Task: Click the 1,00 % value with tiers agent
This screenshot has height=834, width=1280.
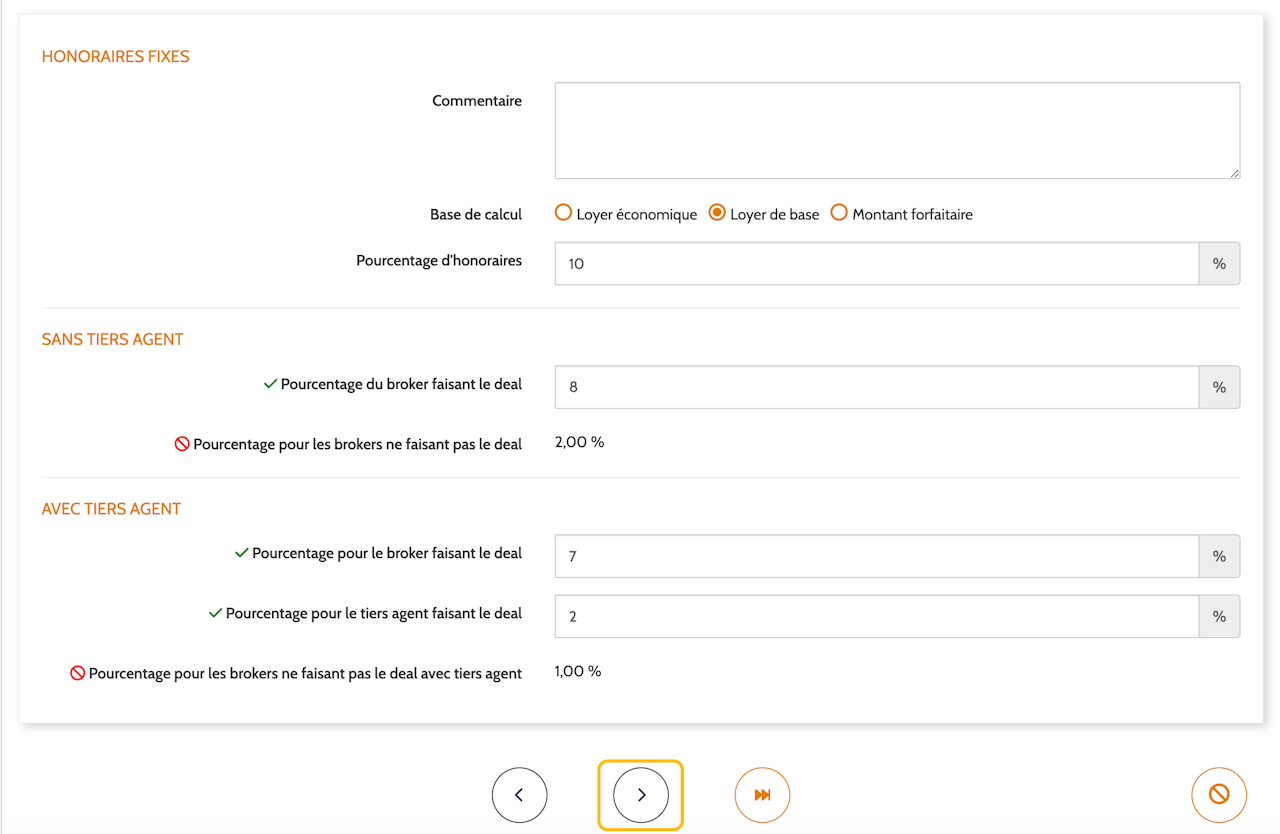Action: coord(578,672)
